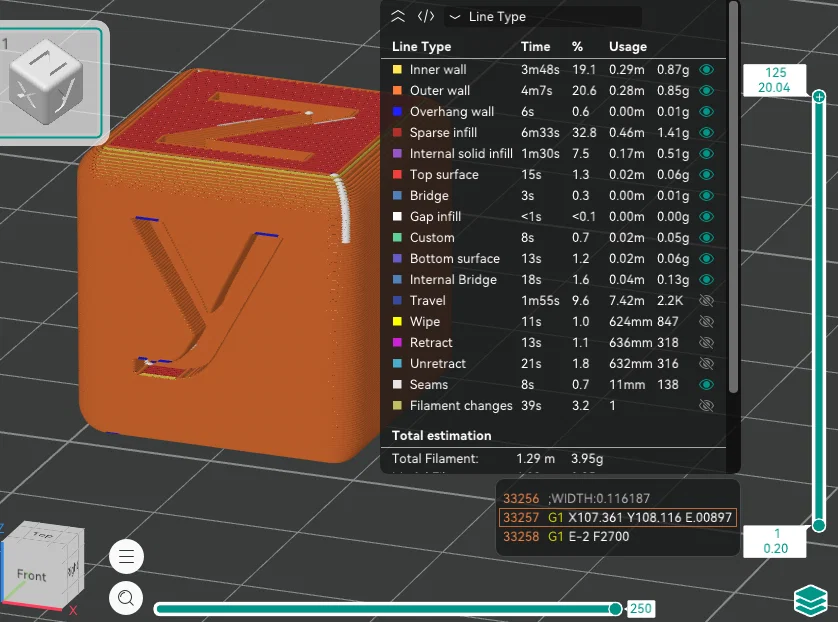Click the Travel usage value 7.42m

[x=626, y=301]
